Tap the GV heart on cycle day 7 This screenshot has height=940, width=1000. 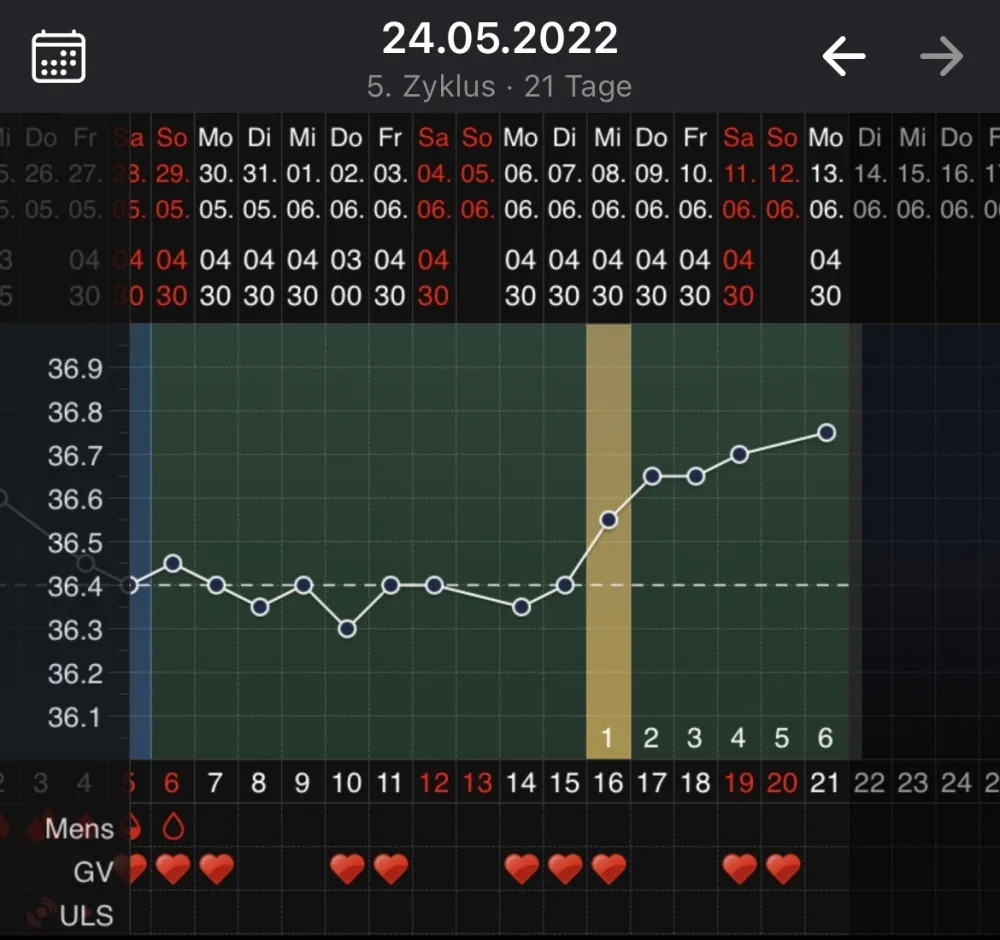tap(217, 869)
